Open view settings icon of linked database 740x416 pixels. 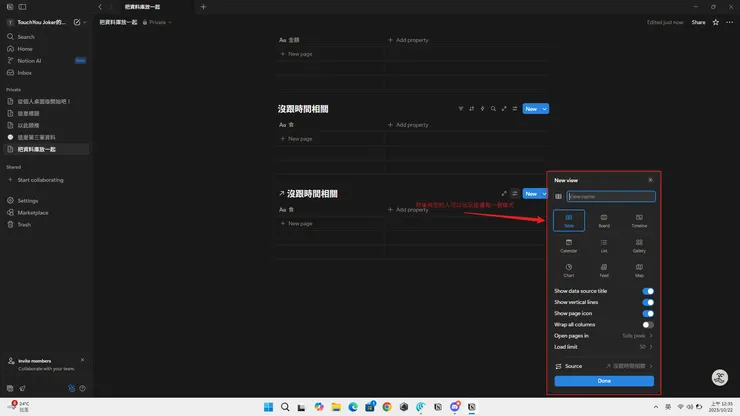coord(515,194)
